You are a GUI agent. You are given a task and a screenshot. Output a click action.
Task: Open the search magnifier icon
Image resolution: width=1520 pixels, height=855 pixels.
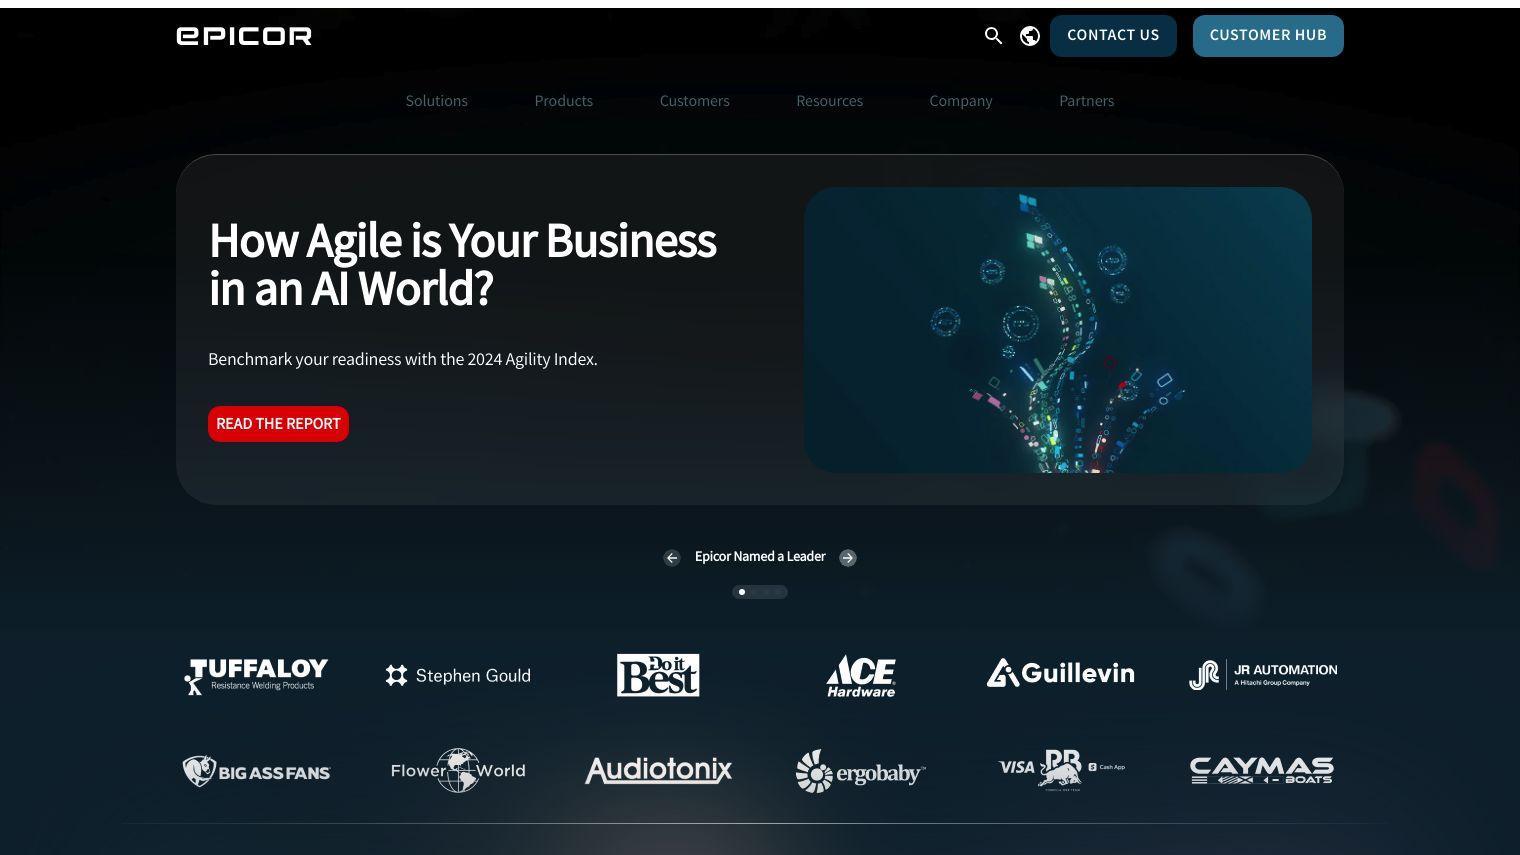pos(993,36)
